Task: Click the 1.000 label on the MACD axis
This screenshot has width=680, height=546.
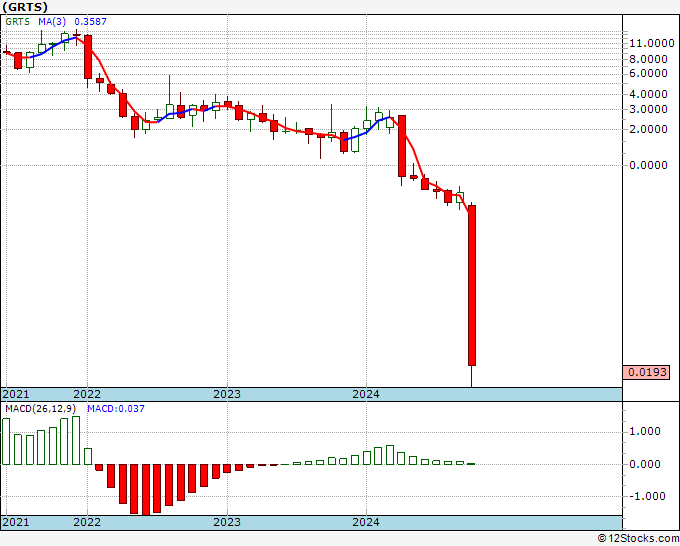Action: pos(645,432)
